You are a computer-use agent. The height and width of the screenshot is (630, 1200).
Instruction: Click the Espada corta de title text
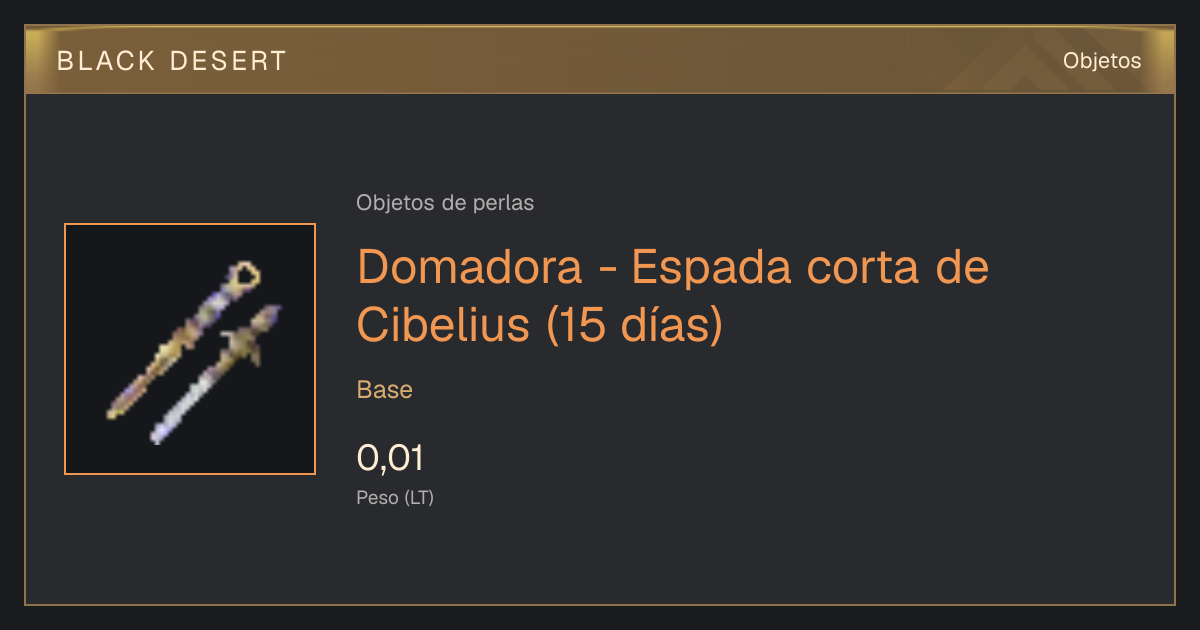pos(811,267)
